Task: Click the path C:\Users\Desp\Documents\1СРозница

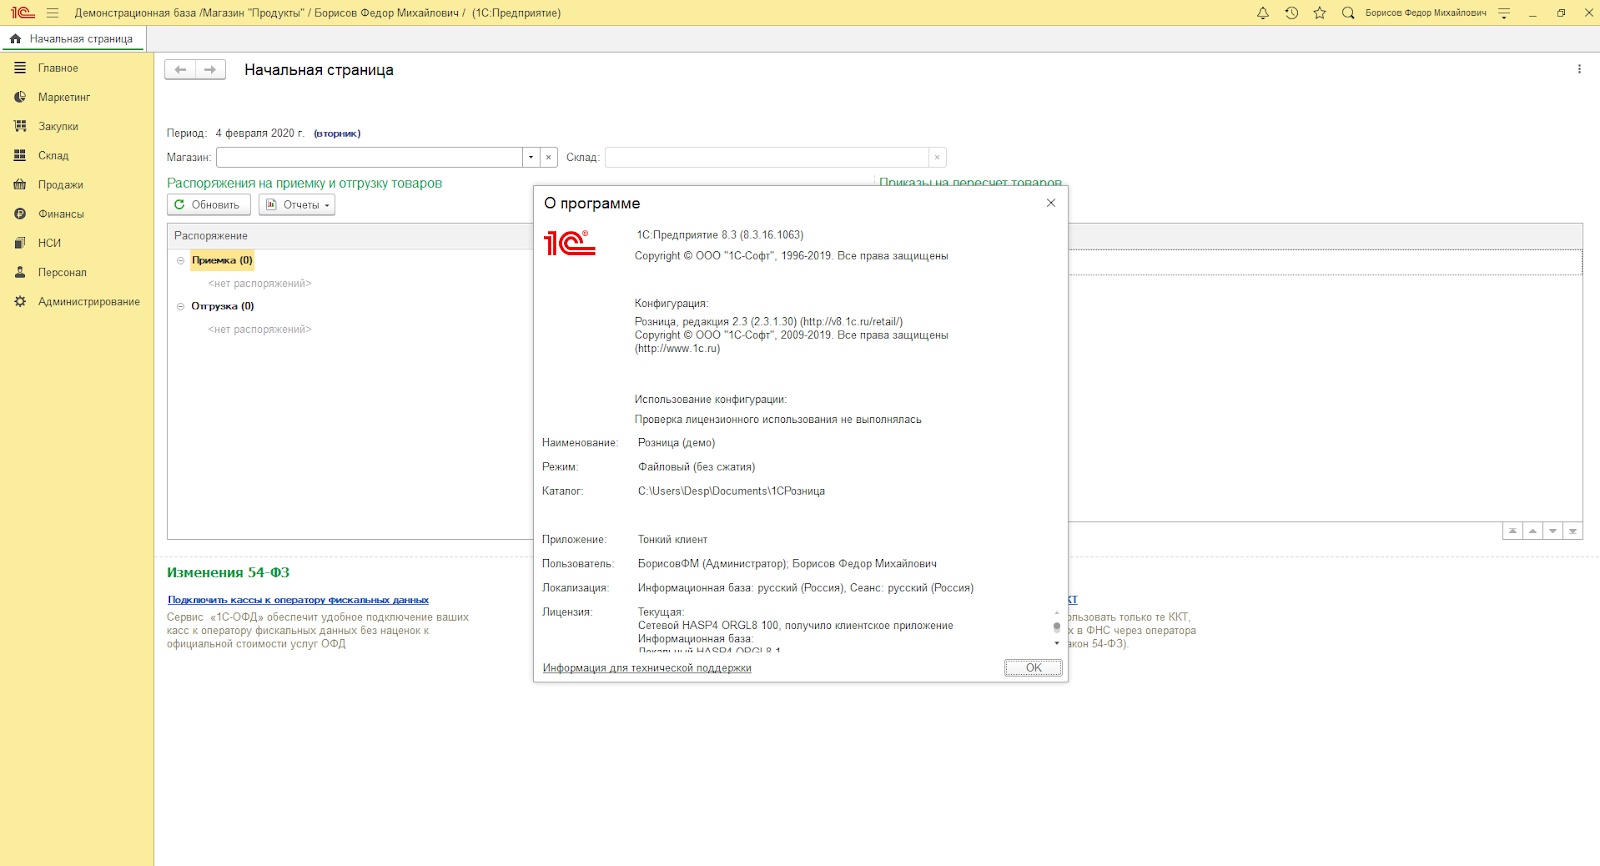Action: (731, 491)
